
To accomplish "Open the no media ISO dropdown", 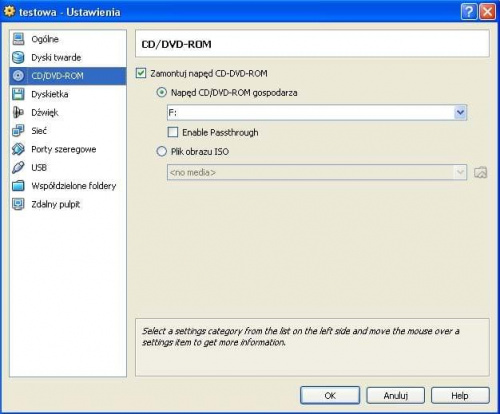I will 317,172.
